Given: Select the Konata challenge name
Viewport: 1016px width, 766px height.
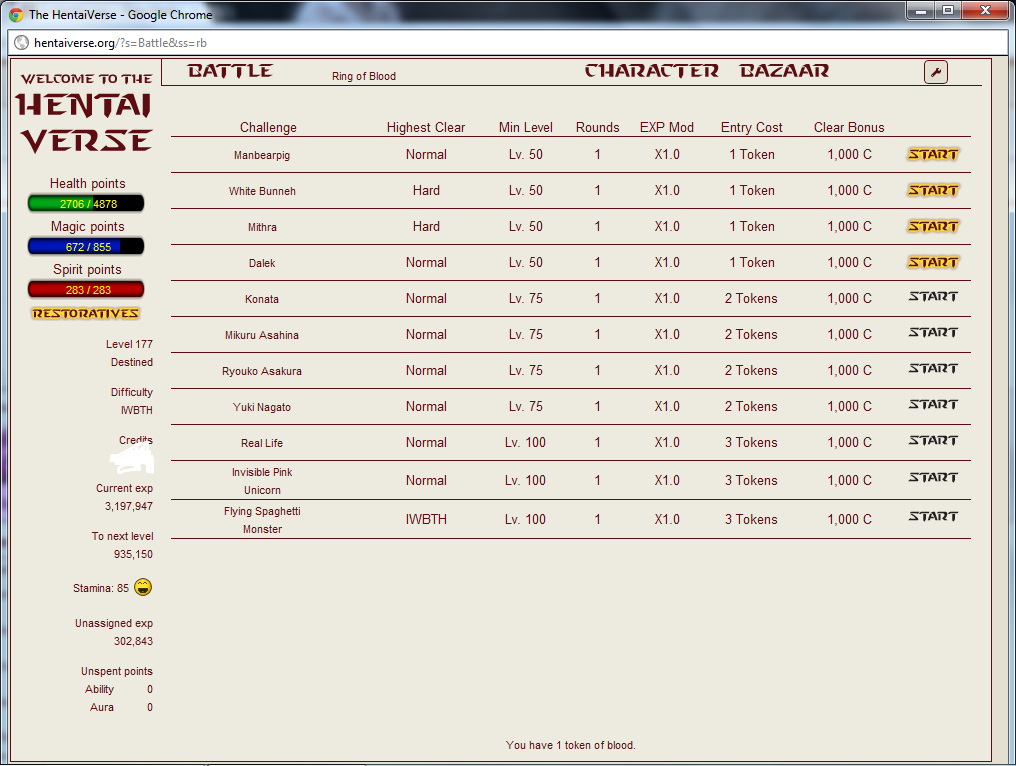Looking at the screenshot, I should click(x=262, y=299).
